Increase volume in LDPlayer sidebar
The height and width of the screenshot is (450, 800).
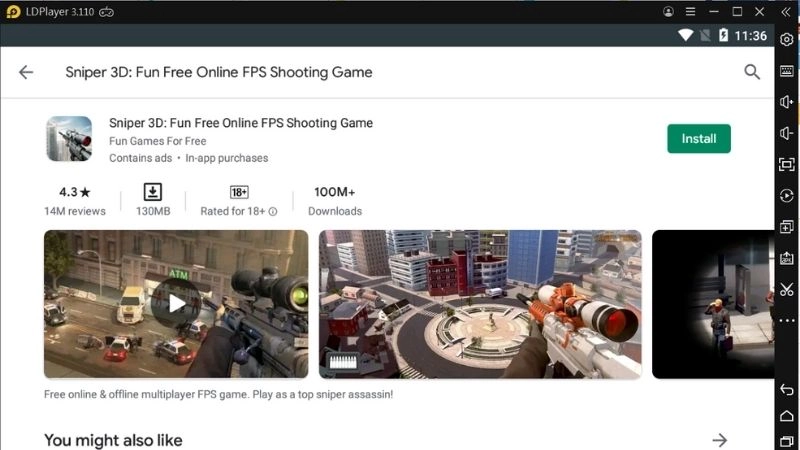pos(787,102)
